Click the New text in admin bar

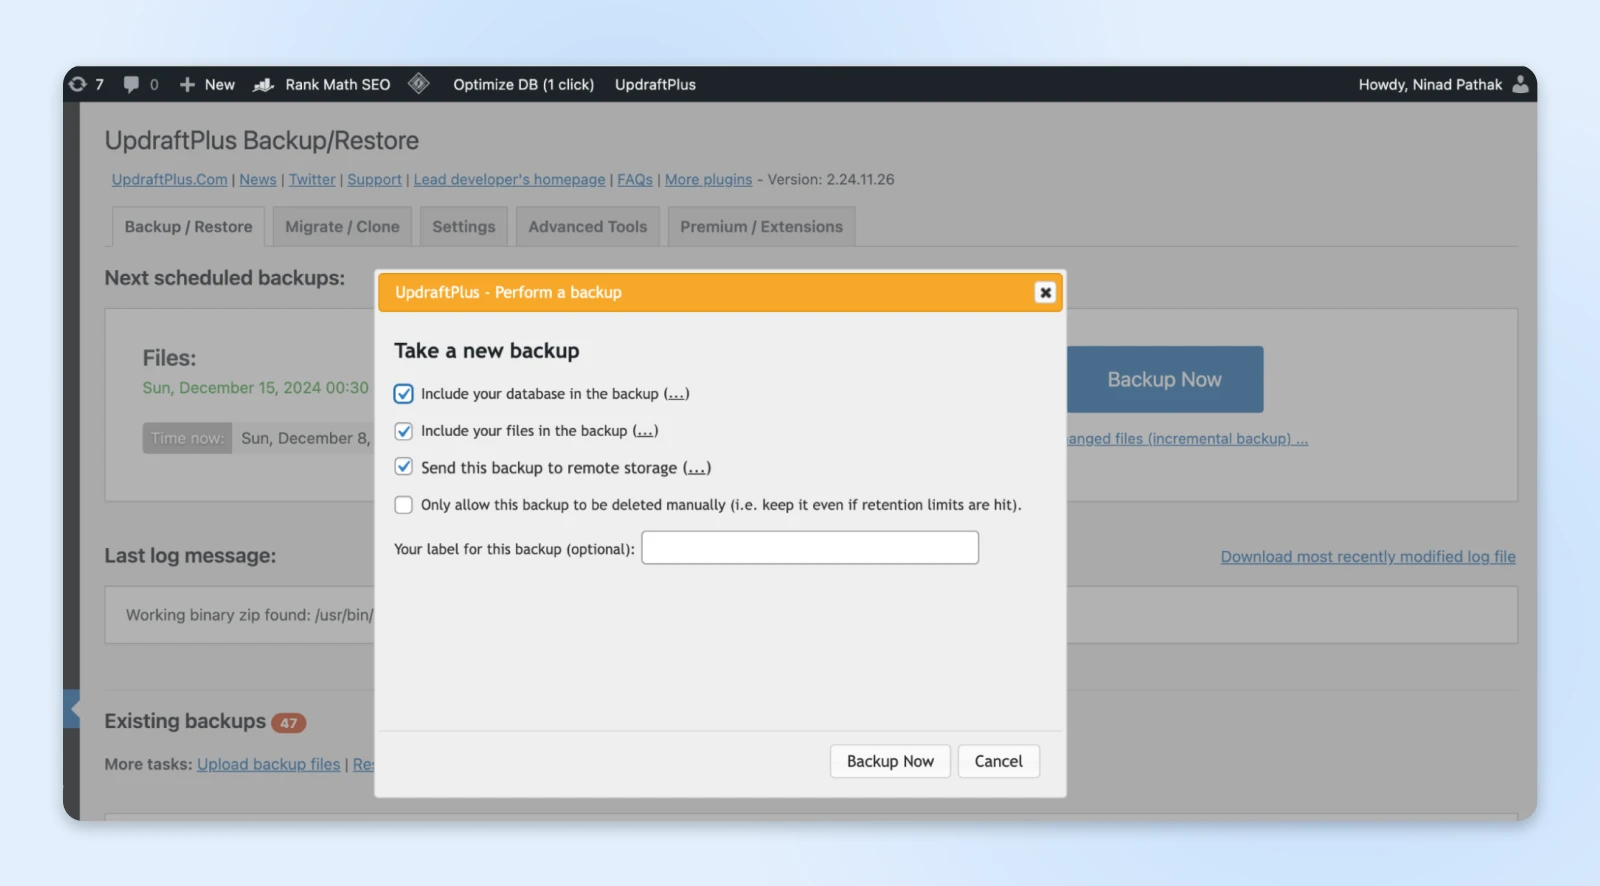(x=220, y=84)
